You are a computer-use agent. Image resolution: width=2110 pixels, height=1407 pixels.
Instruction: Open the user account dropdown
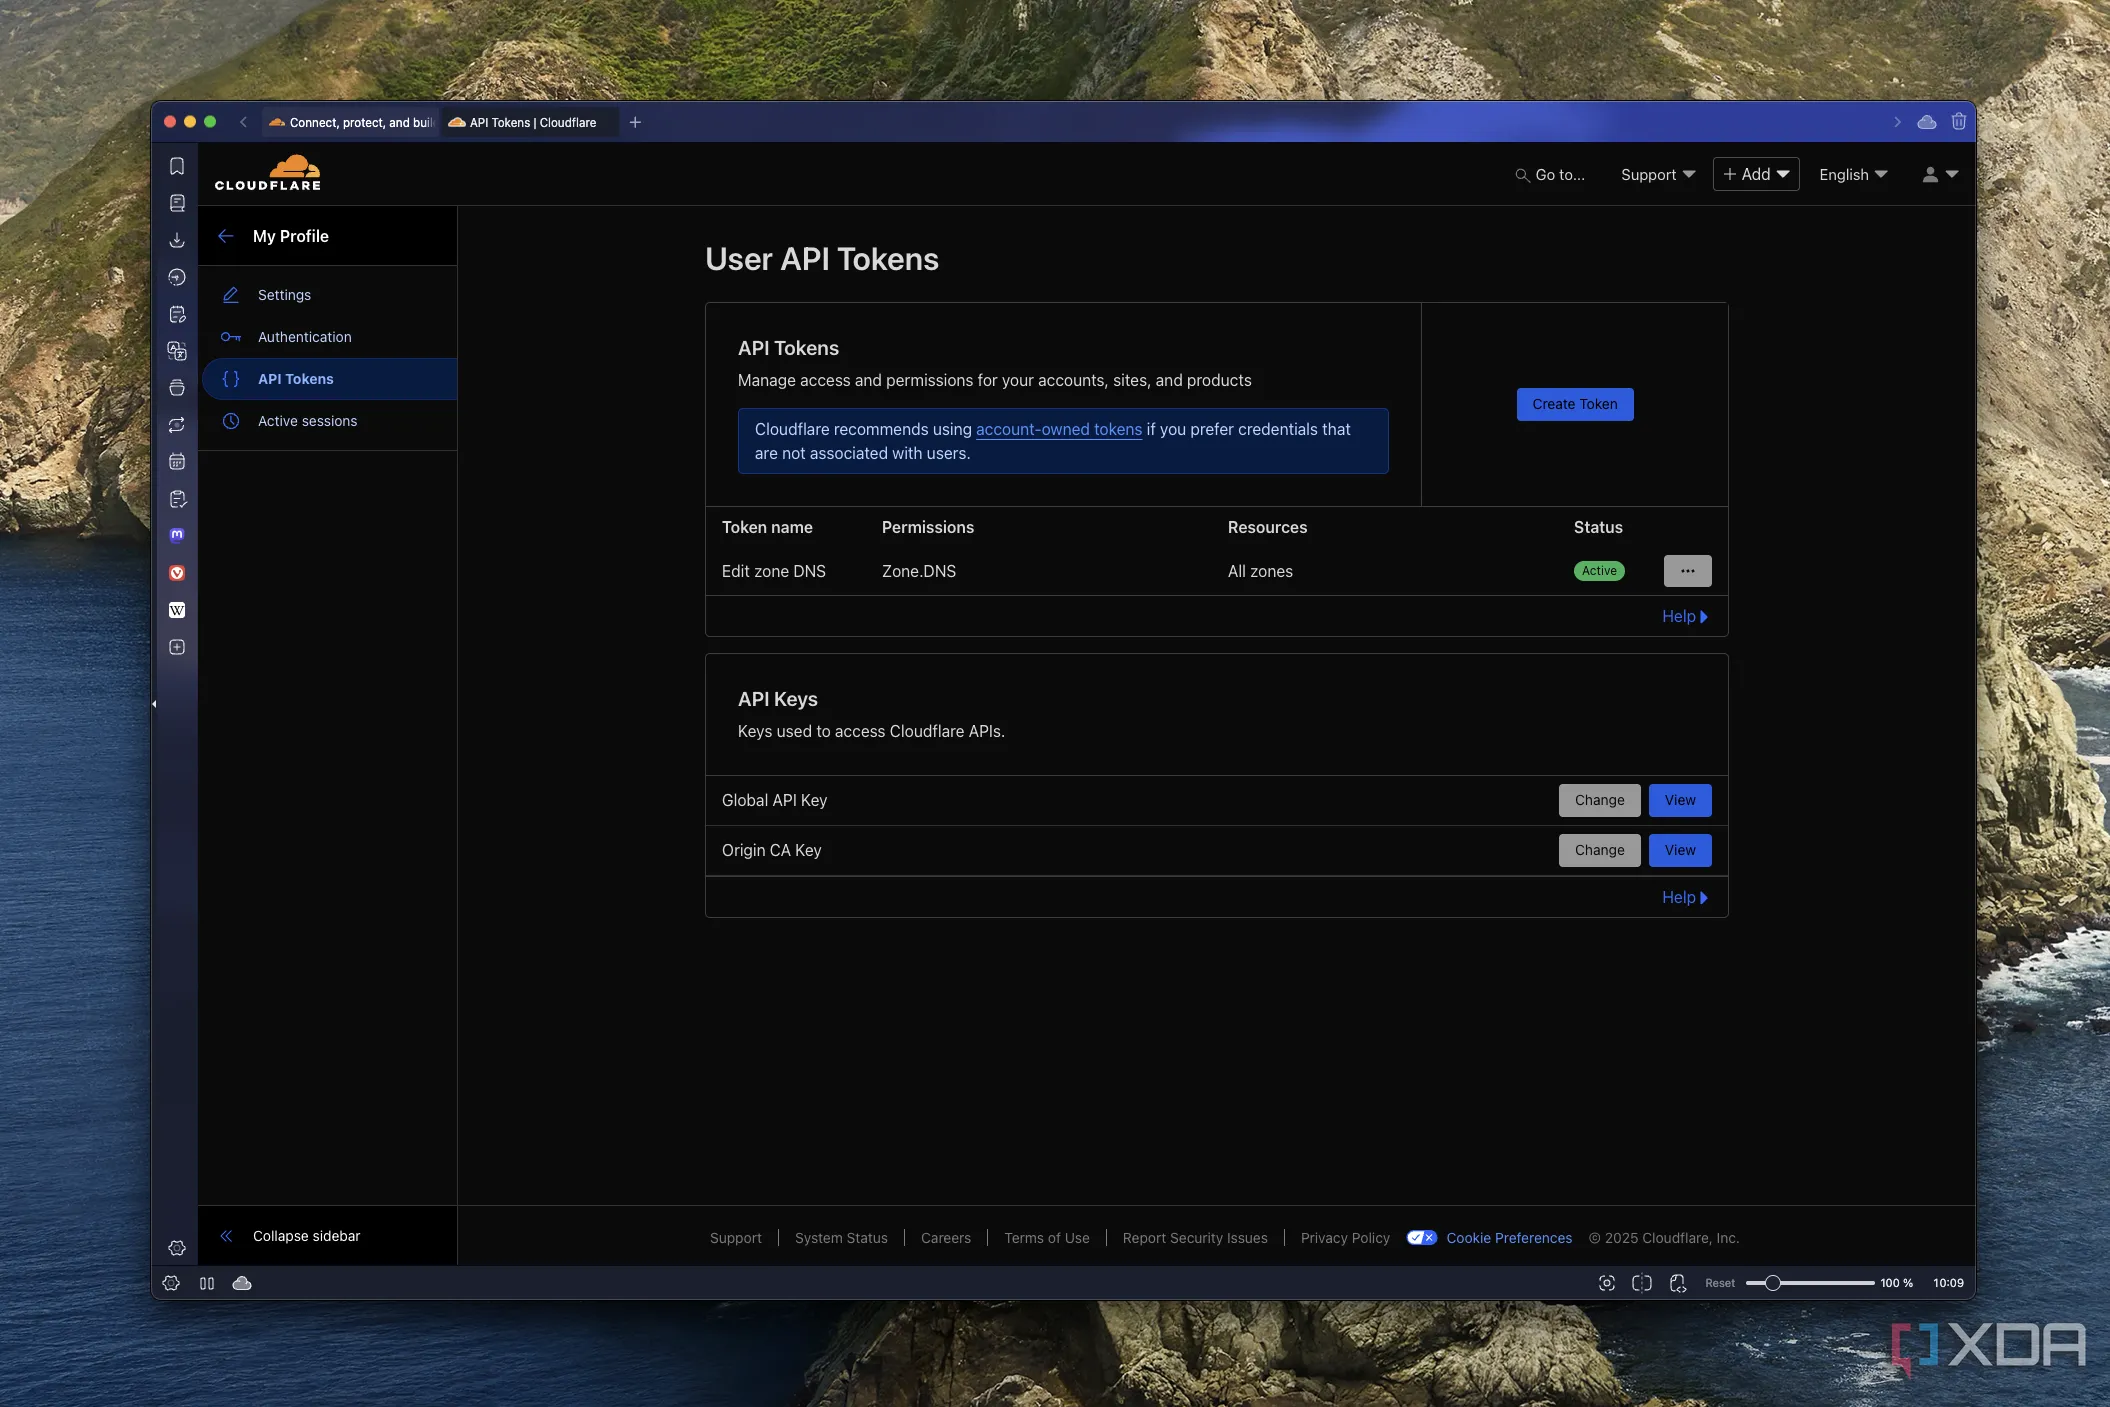click(x=1940, y=175)
